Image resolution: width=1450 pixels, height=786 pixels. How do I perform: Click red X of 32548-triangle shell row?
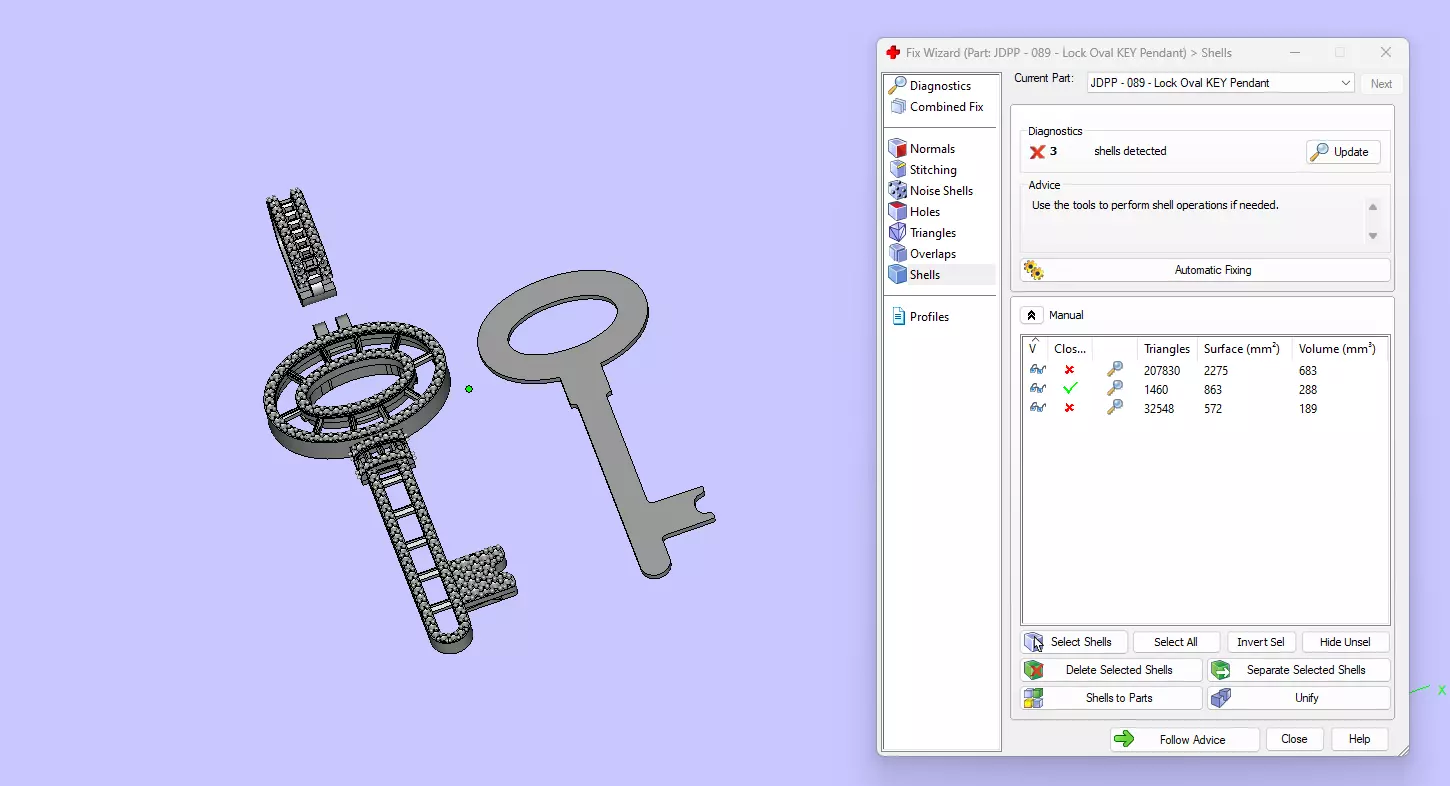1070,408
